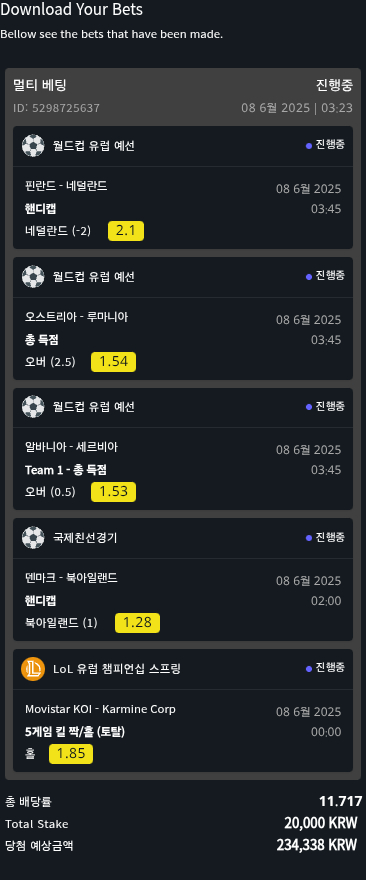Click purple 진행중 dot on the 핀란드 - 네덜란드 card
The width and height of the screenshot is (366, 880).
[309, 146]
